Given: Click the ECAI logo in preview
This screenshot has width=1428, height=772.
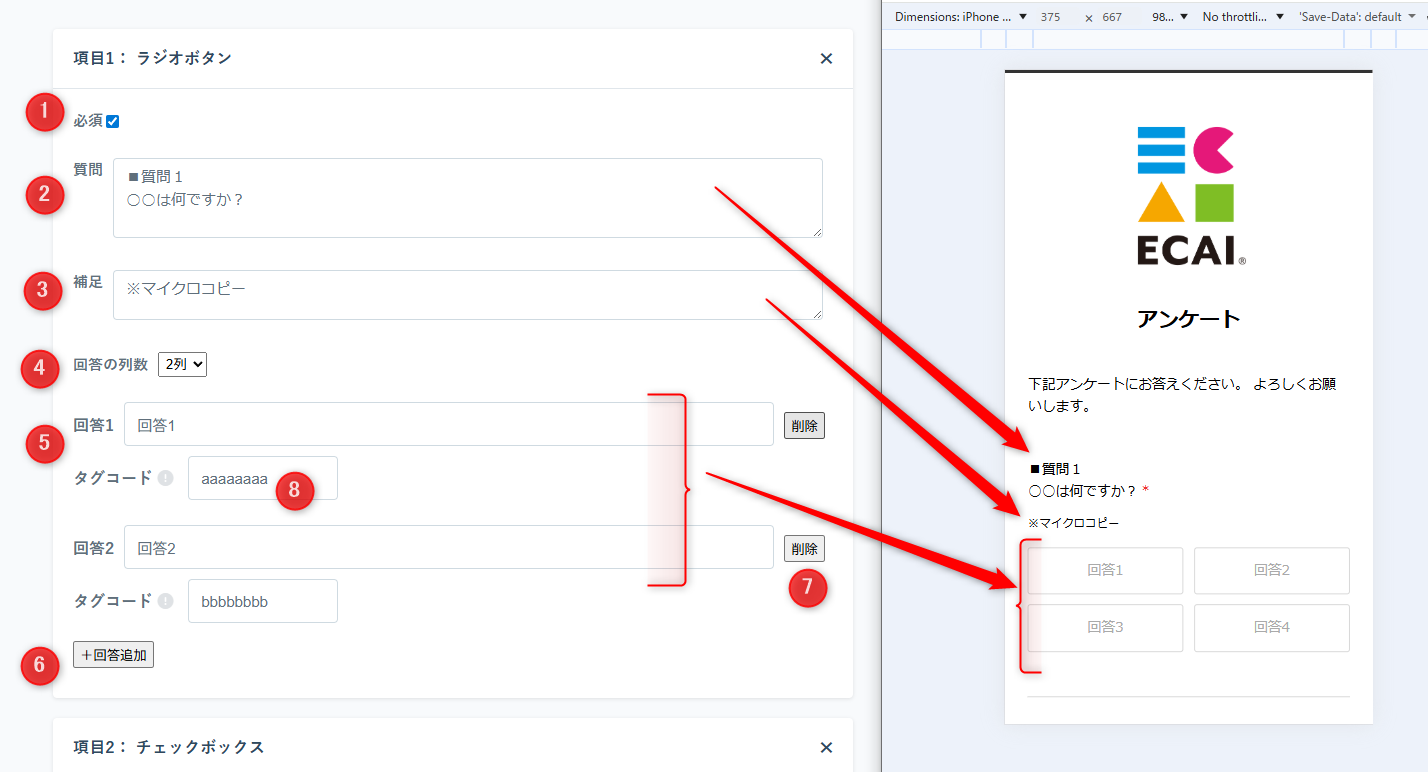Looking at the screenshot, I should 1189,196.
